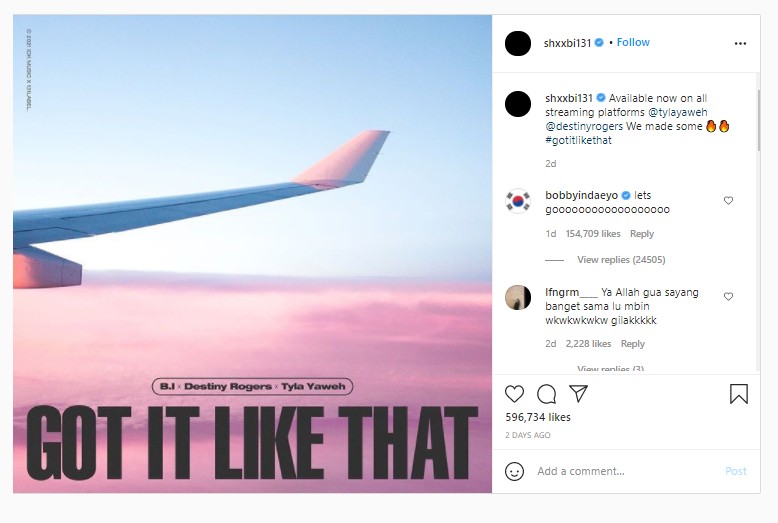This screenshot has height=523, width=778.
Task: Open the three-dot more options menu
Action: [x=740, y=44]
